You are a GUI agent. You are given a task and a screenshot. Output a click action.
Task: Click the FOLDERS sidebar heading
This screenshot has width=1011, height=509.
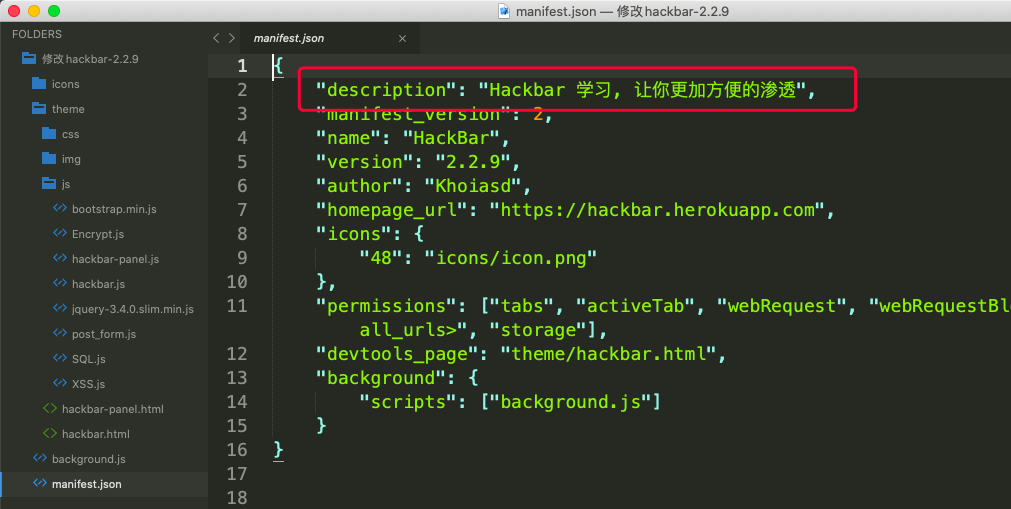37,34
